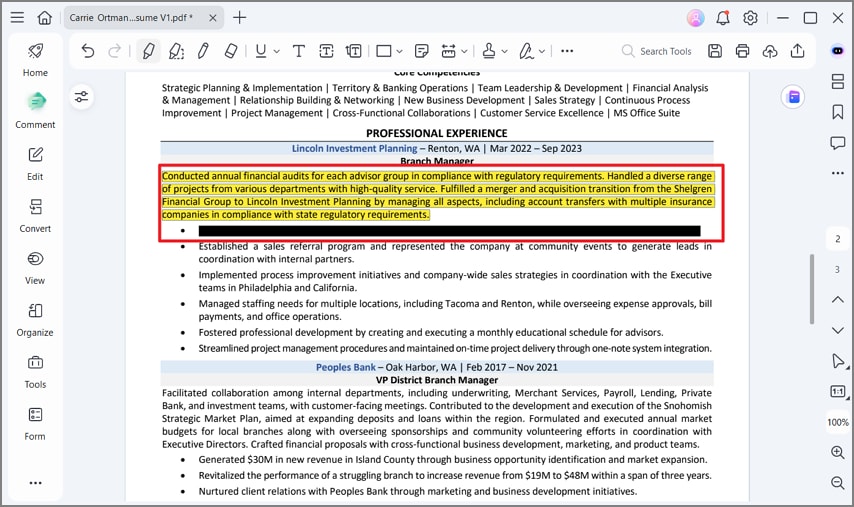This screenshot has height=507, width=854.
Task: Expand the Measure tool dropdown
Action: click(464, 52)
